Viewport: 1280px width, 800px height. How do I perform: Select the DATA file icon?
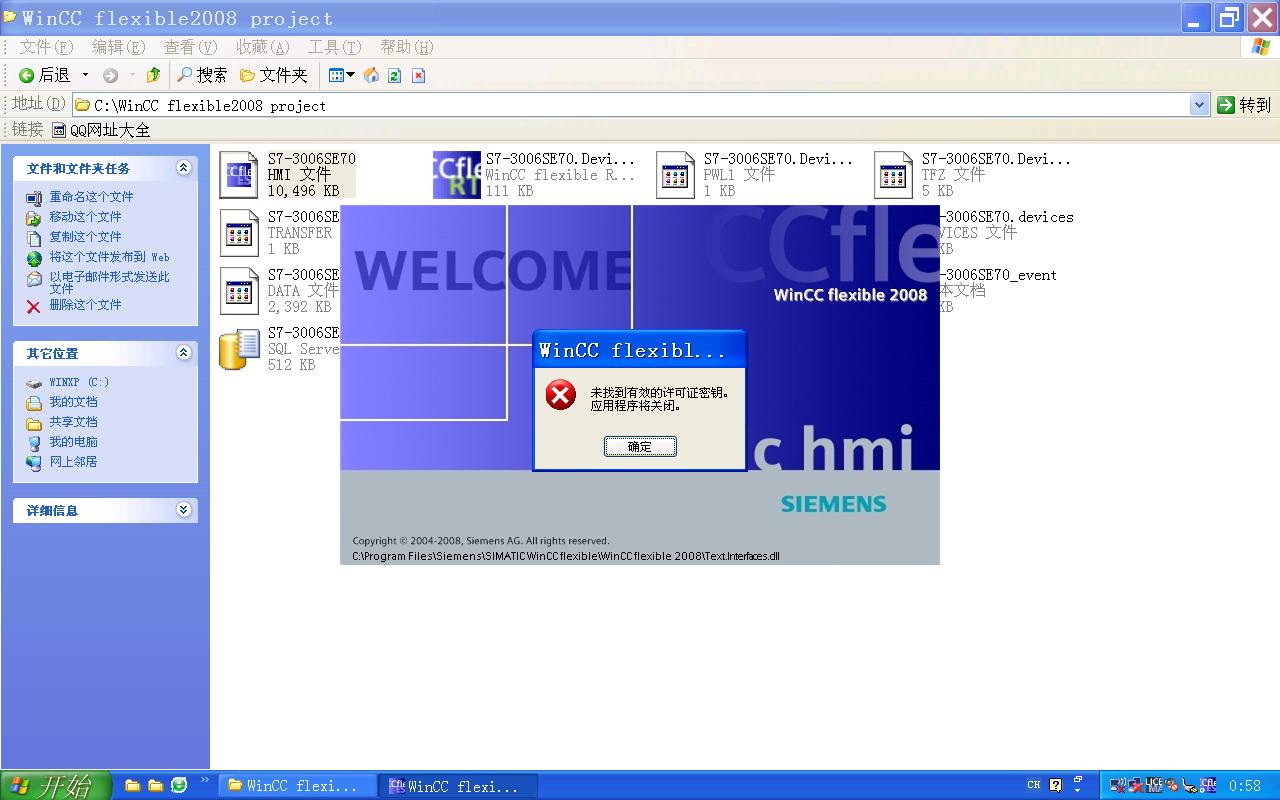[239, 291]
